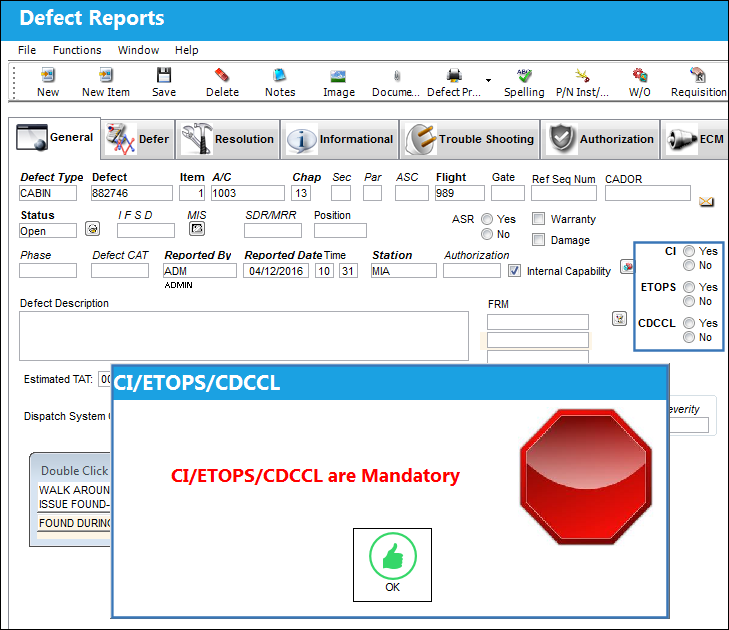Click the Chap field showing 13
The image size is (729, 630).
pyautogui.click(x=301, y=193)
